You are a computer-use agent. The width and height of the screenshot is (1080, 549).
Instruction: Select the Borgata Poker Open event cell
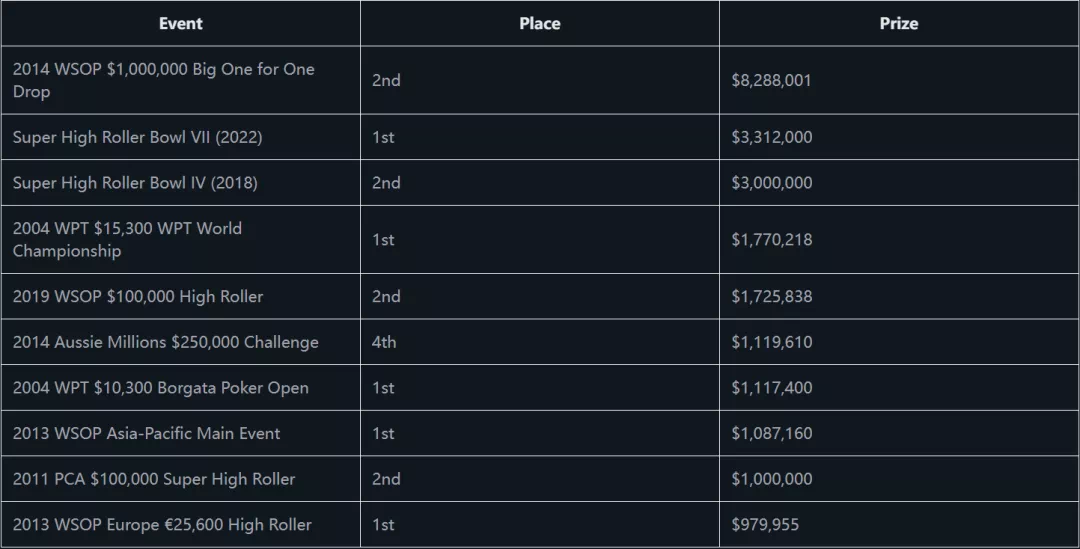coord(161,388)
